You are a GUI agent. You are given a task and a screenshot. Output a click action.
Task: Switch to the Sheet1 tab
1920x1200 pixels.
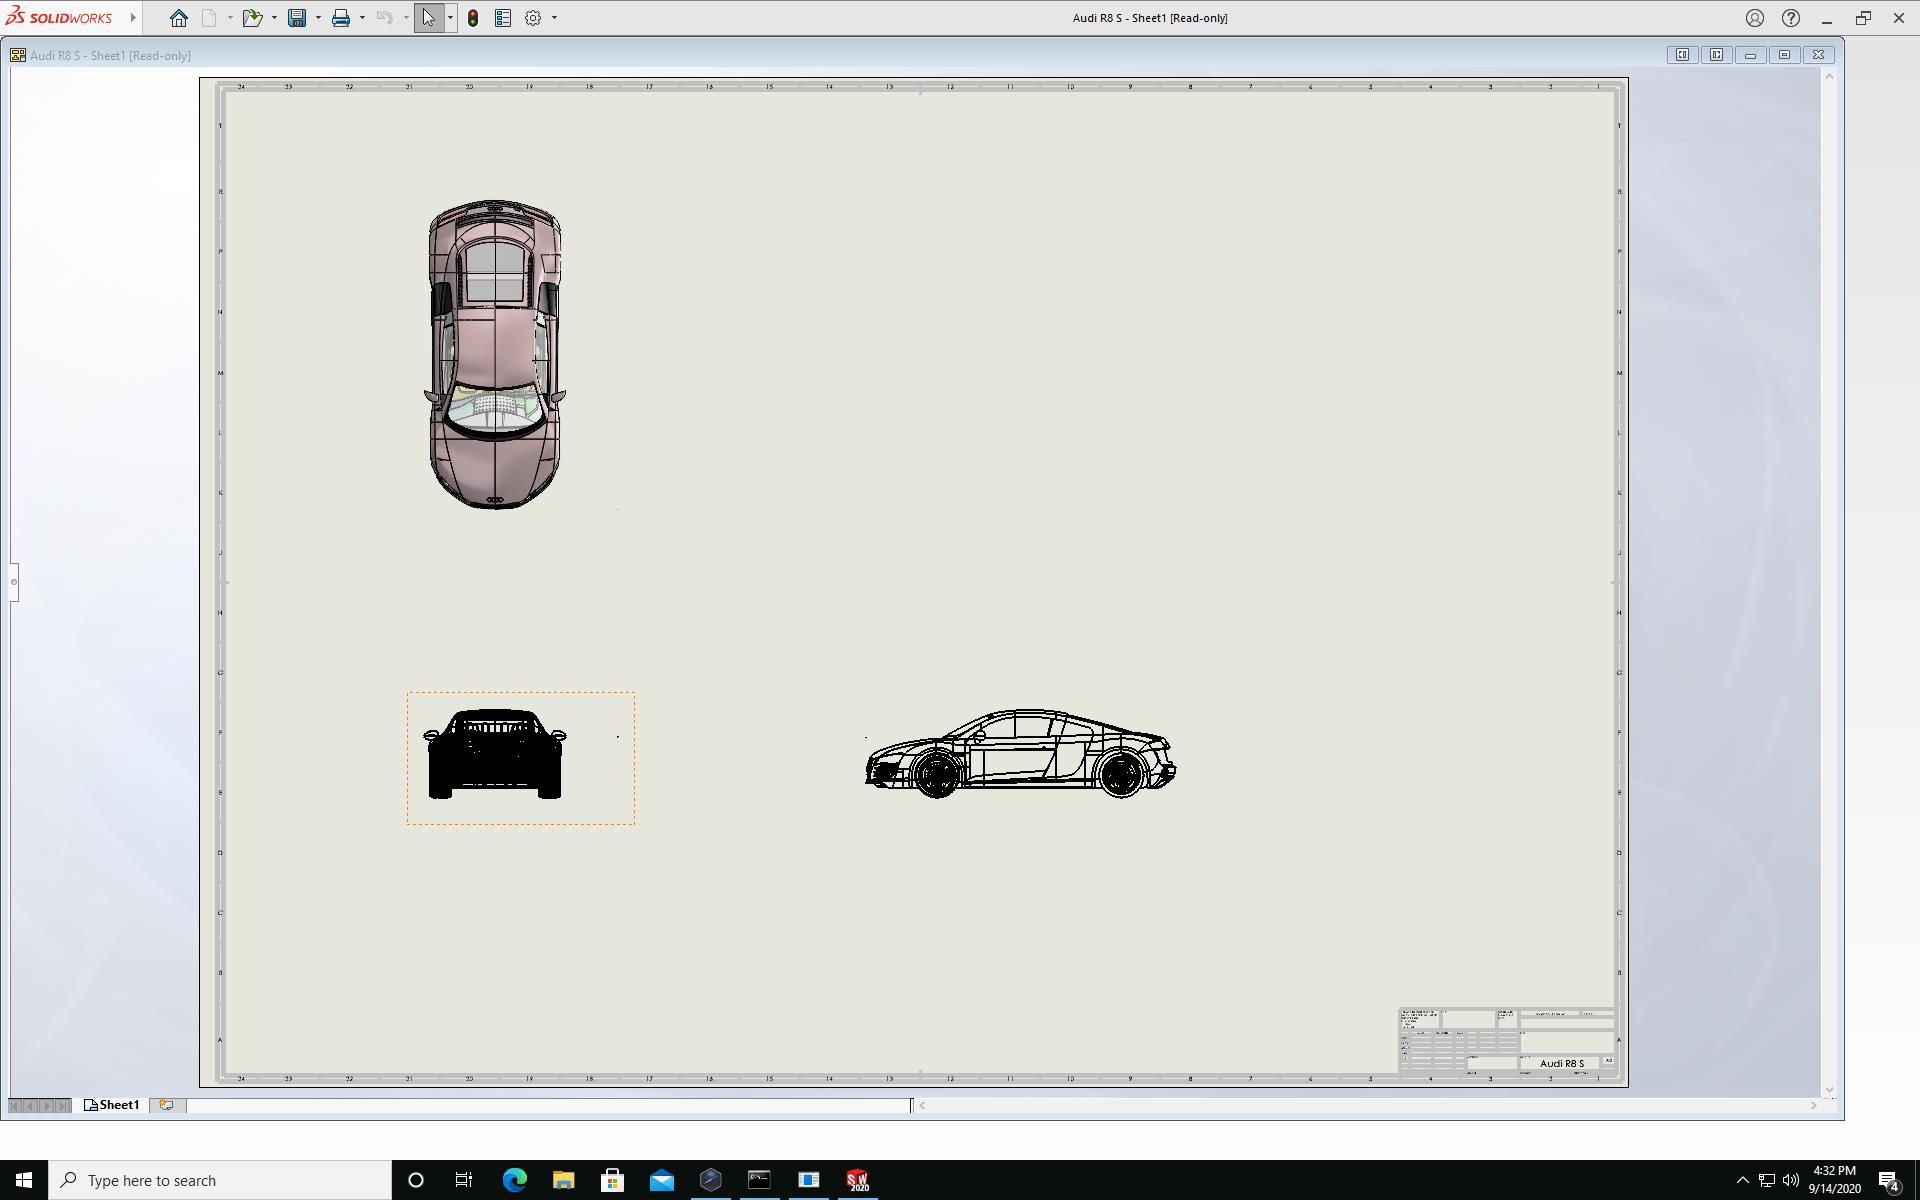112,1105
